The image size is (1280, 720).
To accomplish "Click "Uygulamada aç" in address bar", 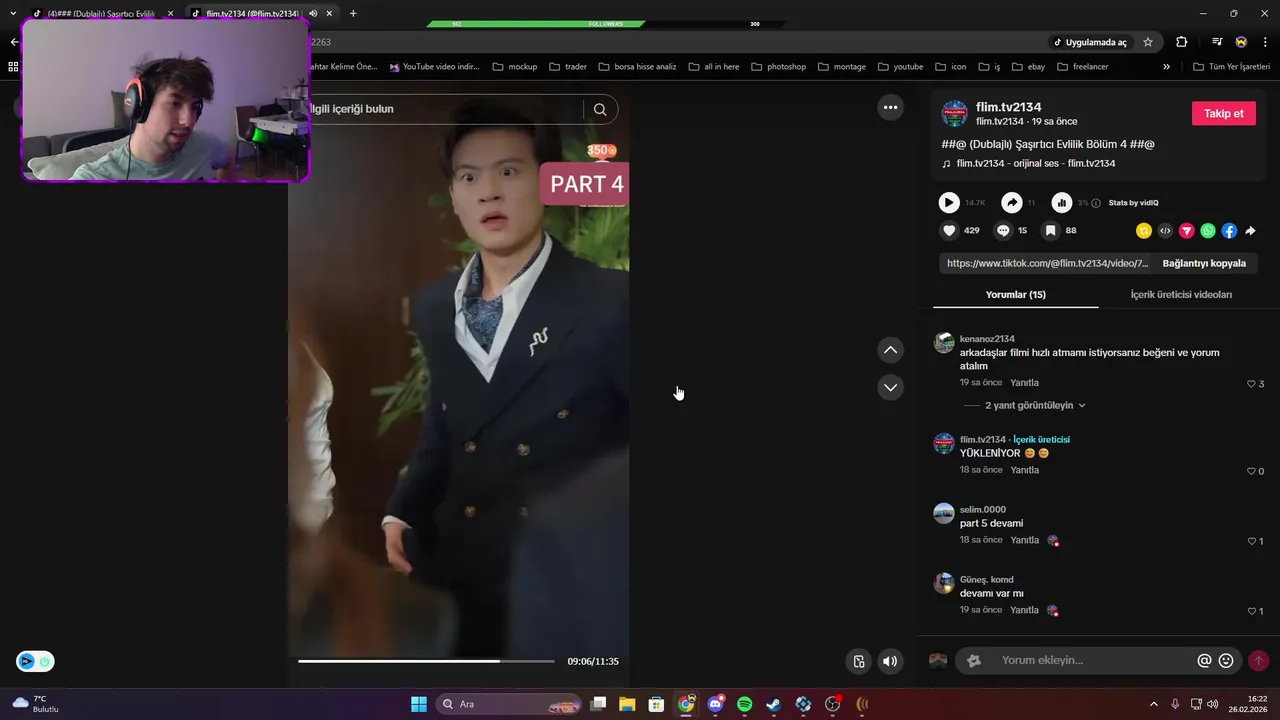I will click(1089, 42).
